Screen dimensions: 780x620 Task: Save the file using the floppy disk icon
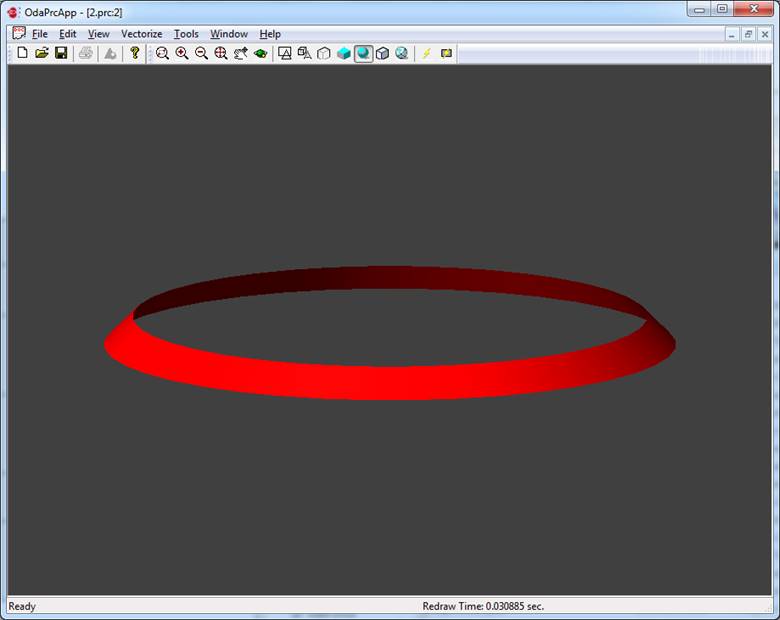click(x=61, y=53)
